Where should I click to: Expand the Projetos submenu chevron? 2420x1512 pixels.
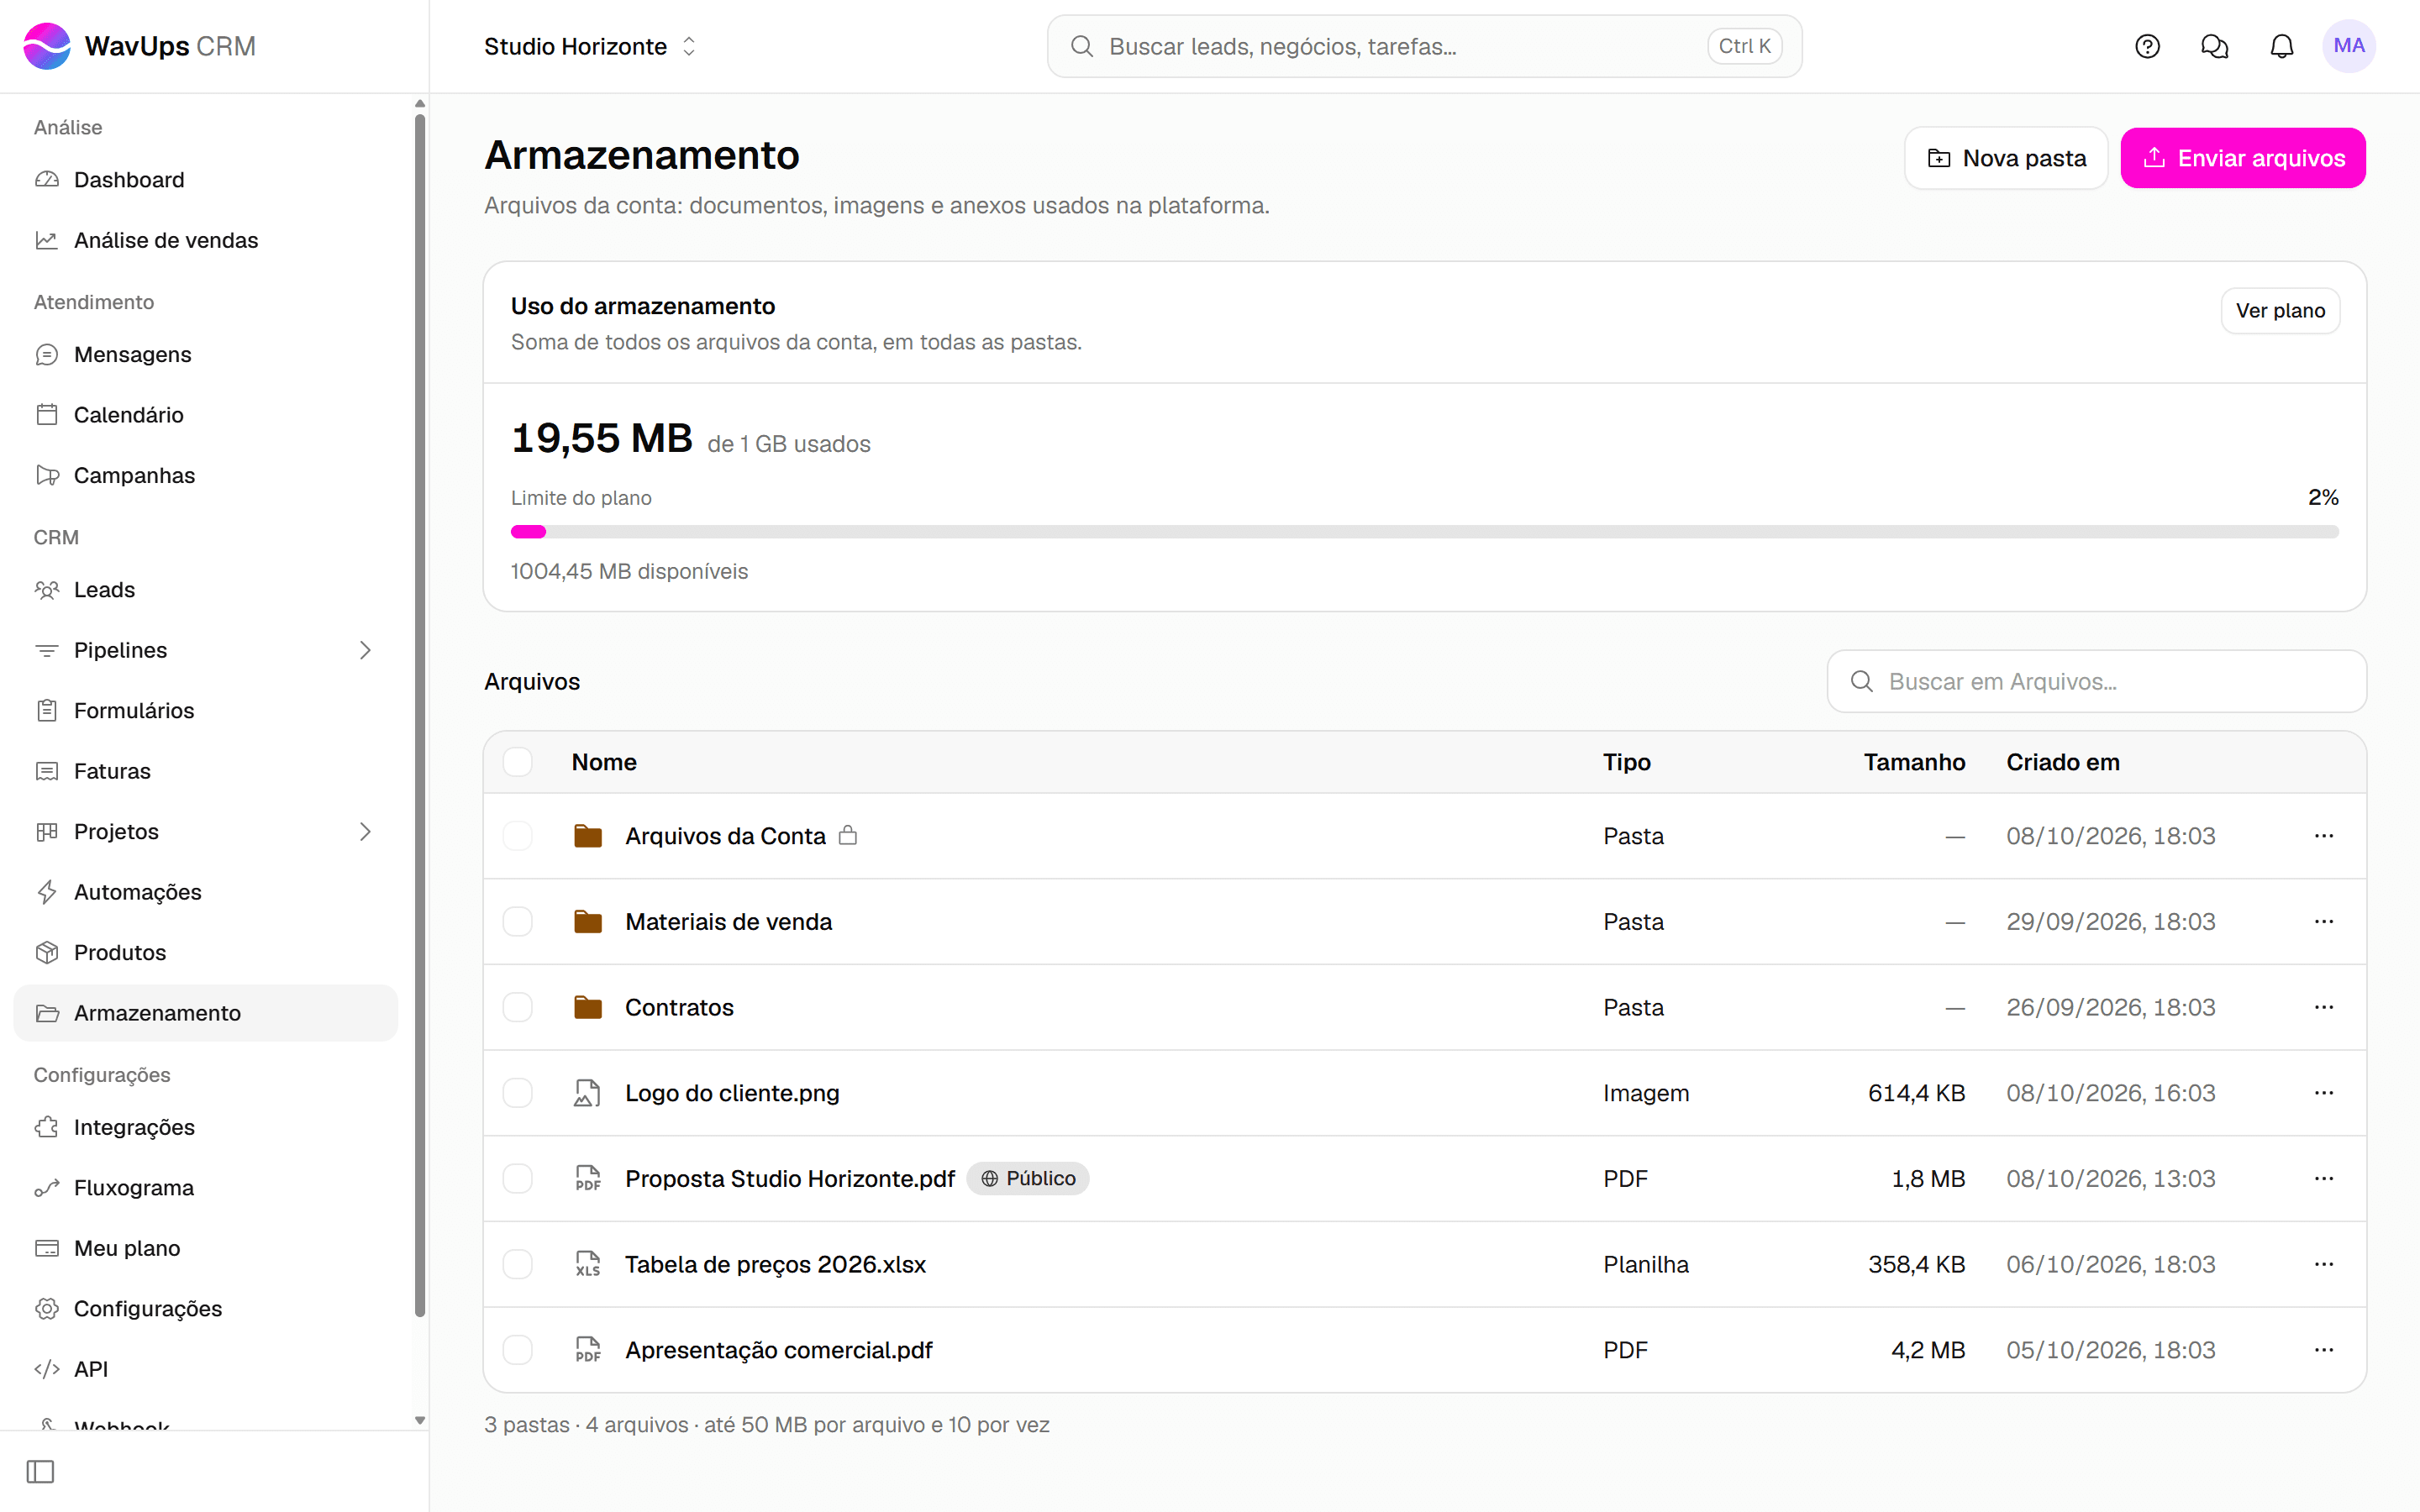[x=365, y=831]
